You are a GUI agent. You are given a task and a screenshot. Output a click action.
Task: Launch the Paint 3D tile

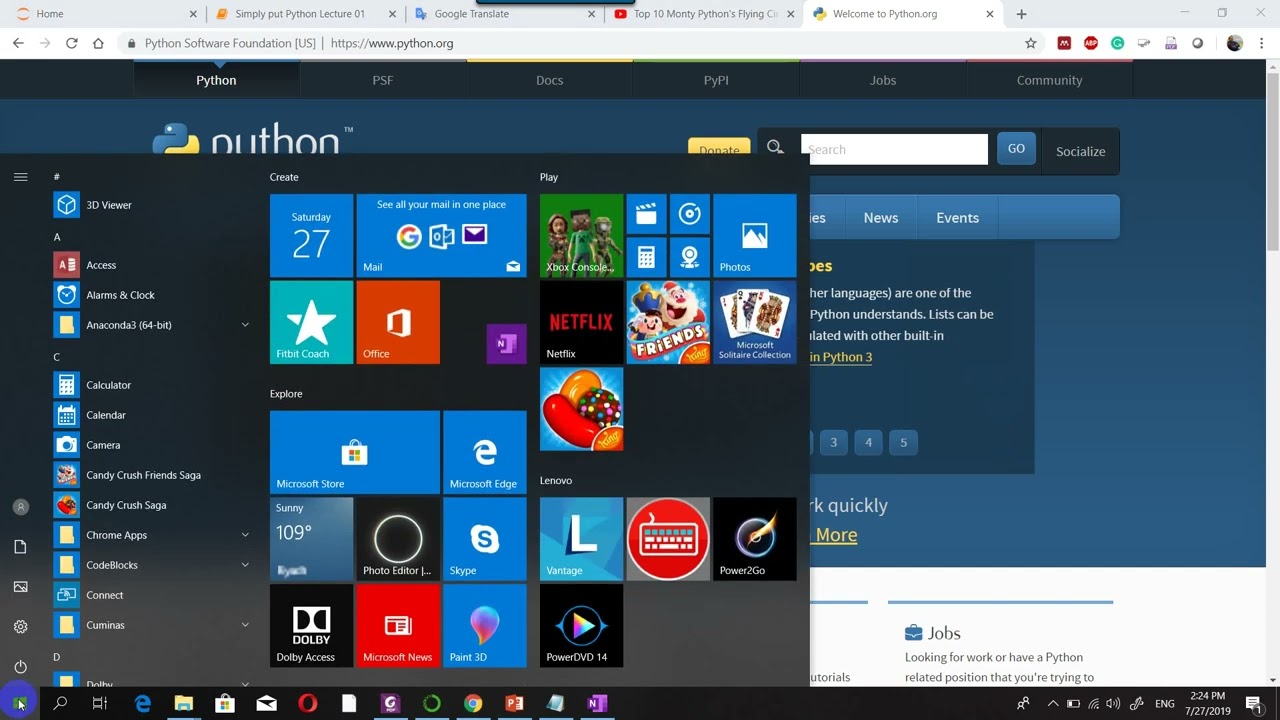pyautogui.click(x=485, y=626)
